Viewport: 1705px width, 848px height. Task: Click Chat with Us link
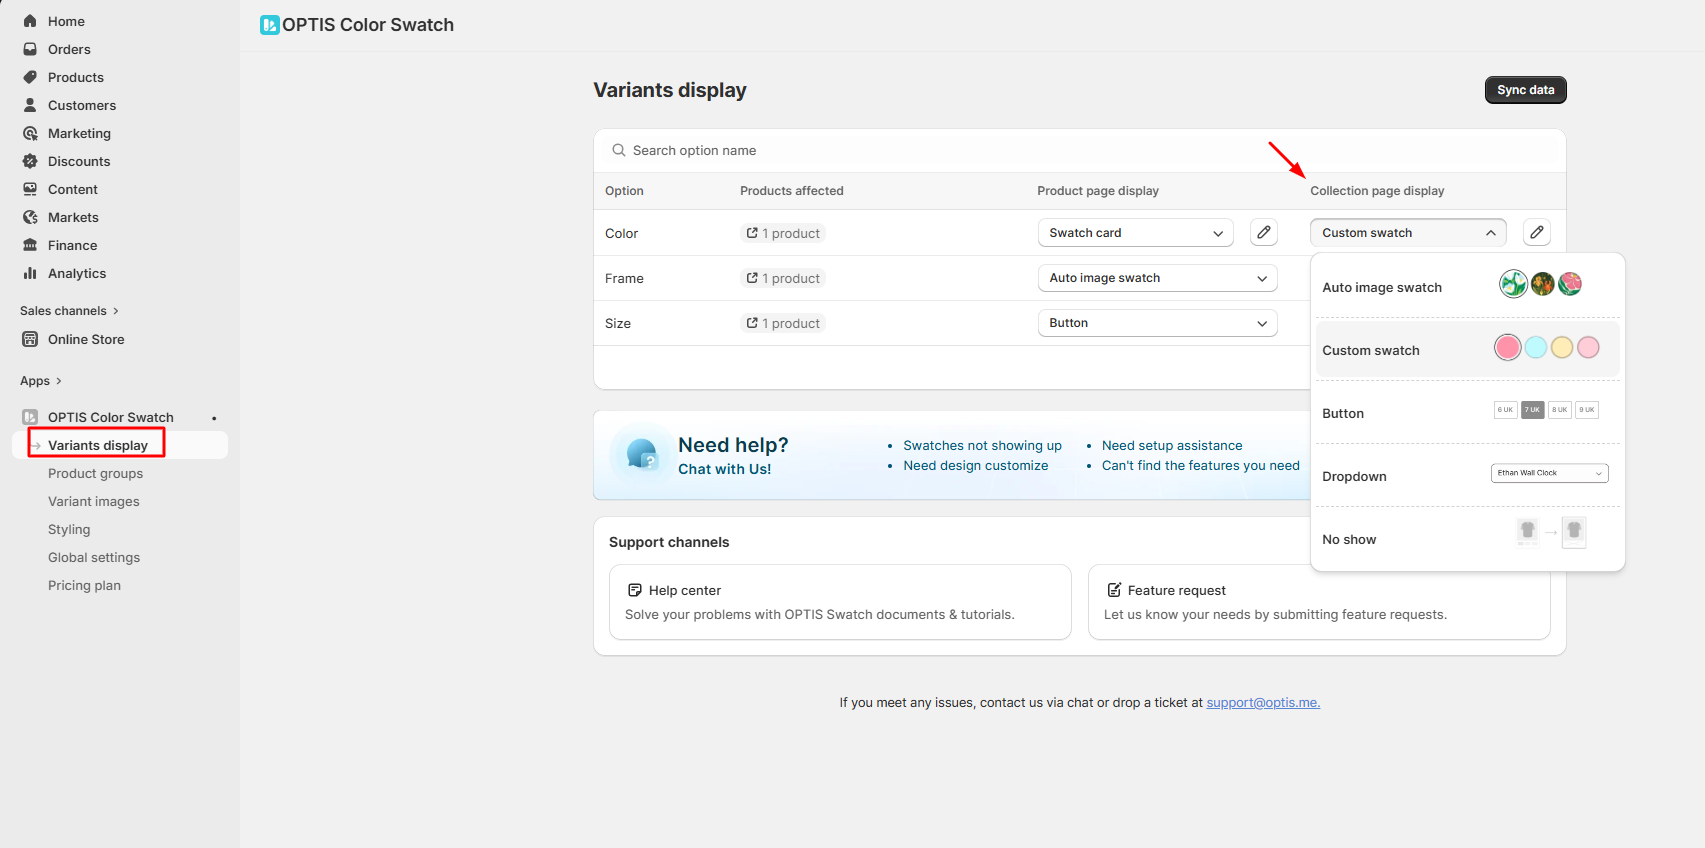click(x=725, y=469)
